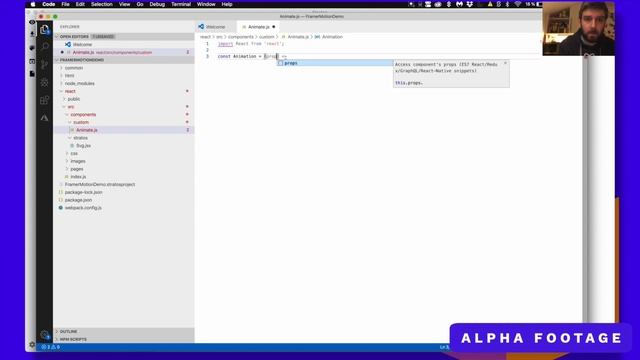640x360 pixels.
Task: Expand the Outline panel
Action: click(124, 331)
